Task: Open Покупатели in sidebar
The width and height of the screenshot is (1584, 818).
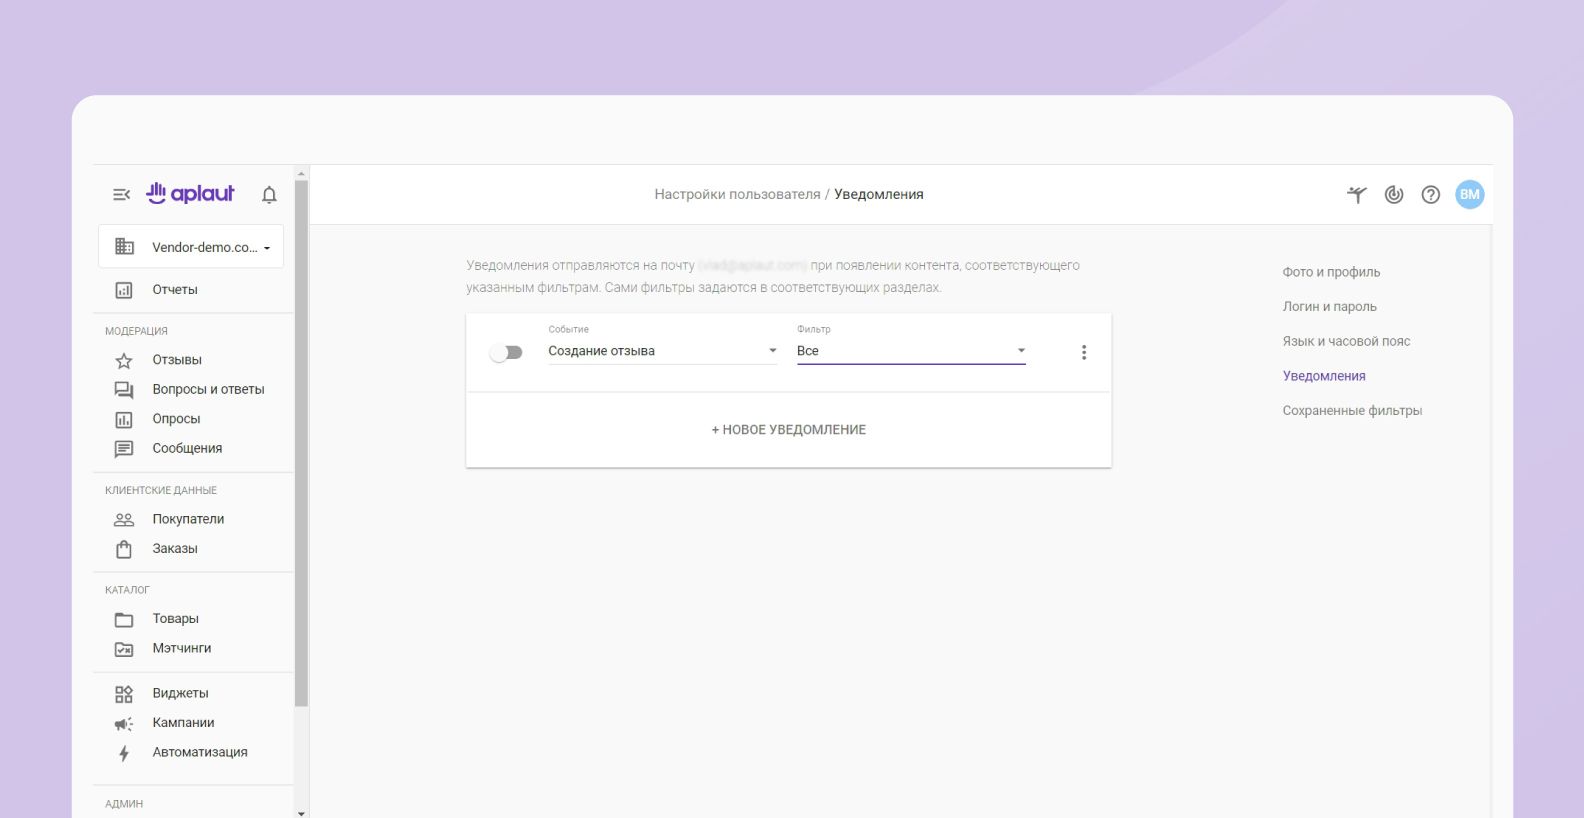Action: [188, 519]
